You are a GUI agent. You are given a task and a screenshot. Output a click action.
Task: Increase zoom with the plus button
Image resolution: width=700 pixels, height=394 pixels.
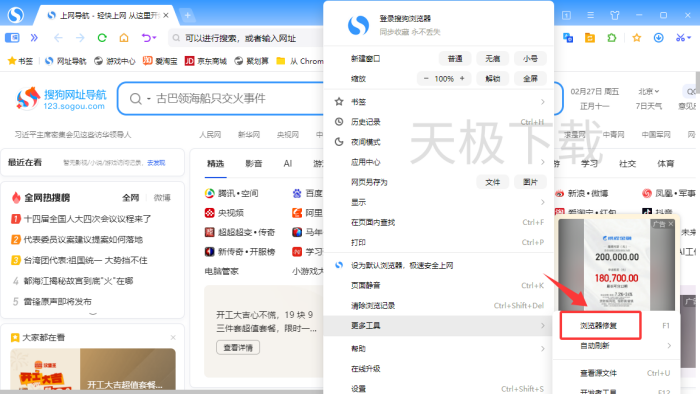462,79
